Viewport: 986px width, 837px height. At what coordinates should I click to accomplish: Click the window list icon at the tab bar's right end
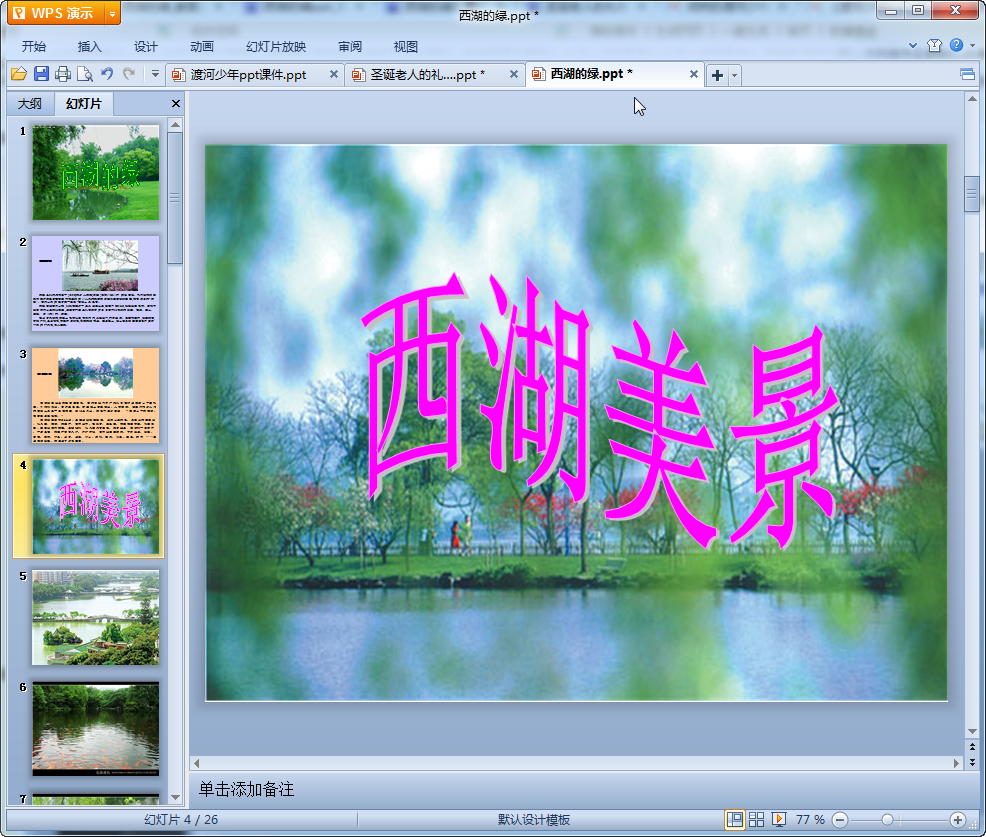967,75
